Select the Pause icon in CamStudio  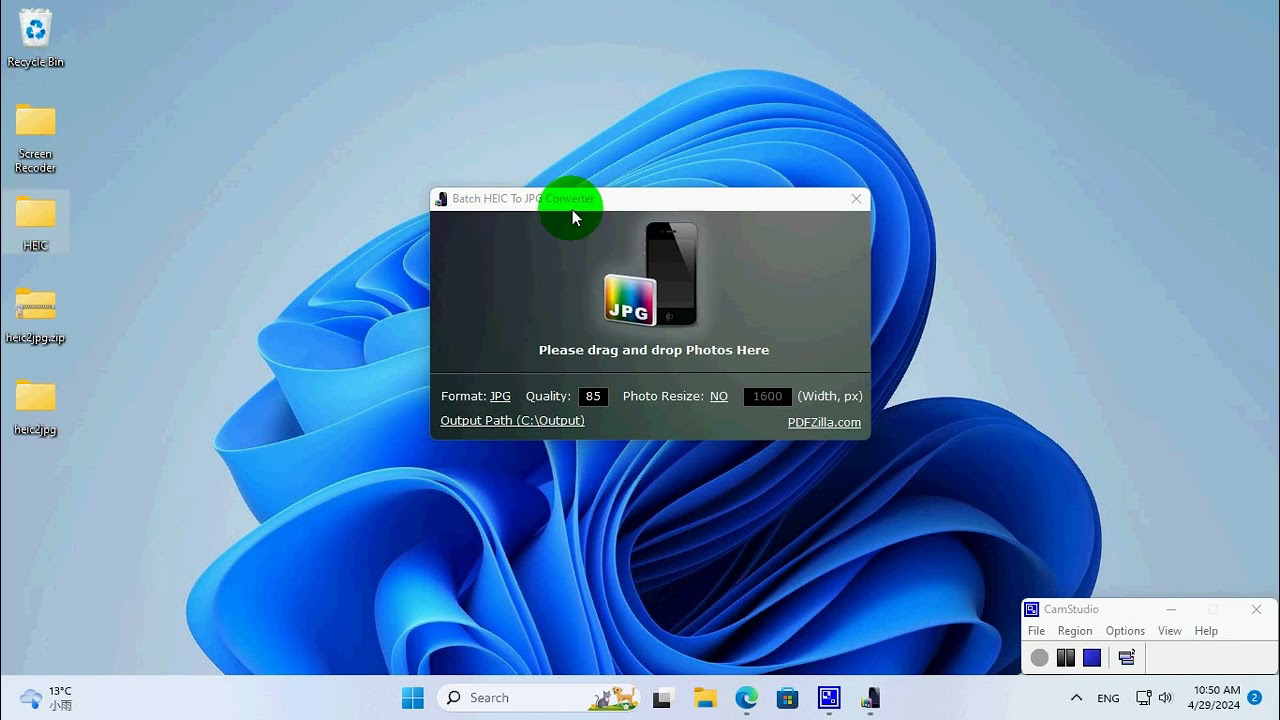pyautogui.click(x=1065, y=657)
